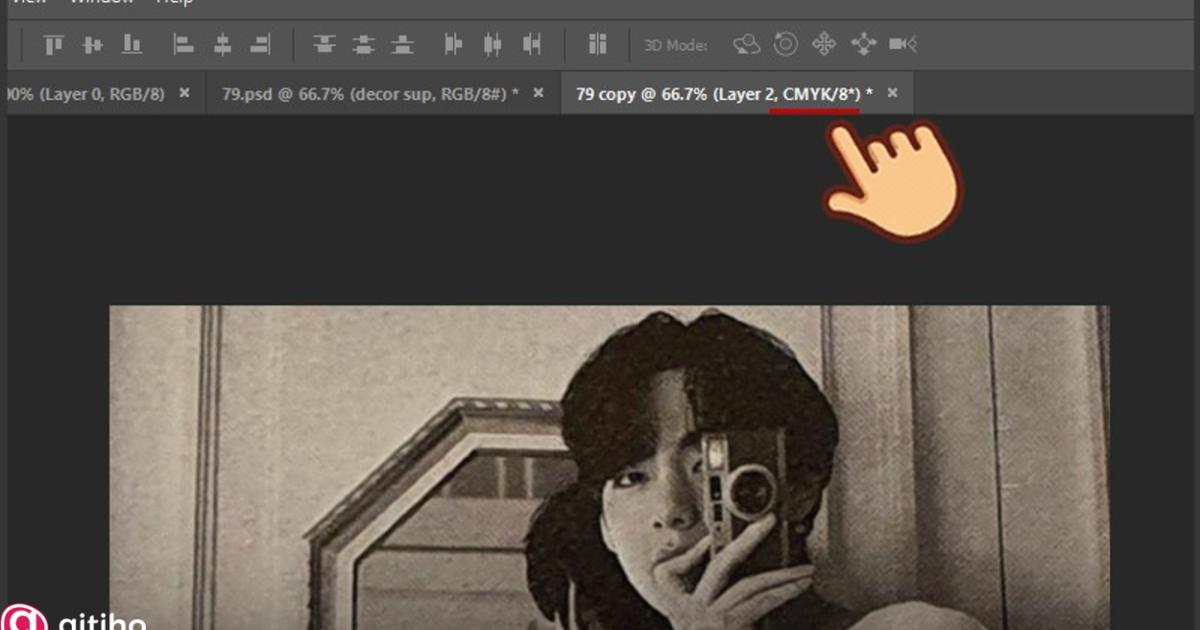This screenshot has height=630, width=1200.
Task: Click the Slide 3D camera mode icon
Action: coord(862,44)
